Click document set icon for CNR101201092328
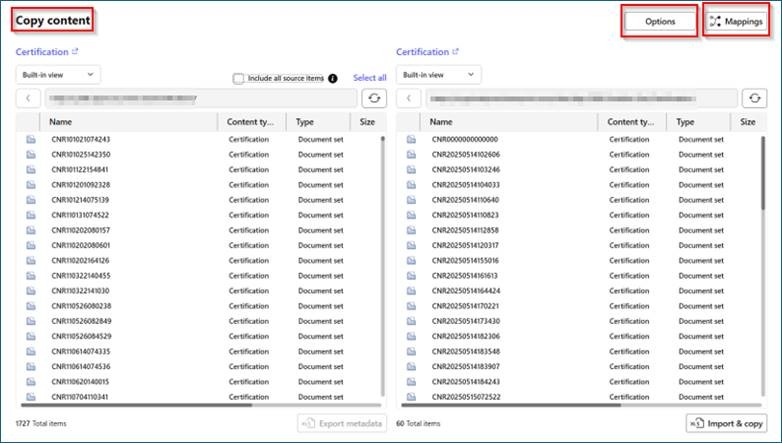The height and width of the screenshot is (443, 782). [31, 185]
